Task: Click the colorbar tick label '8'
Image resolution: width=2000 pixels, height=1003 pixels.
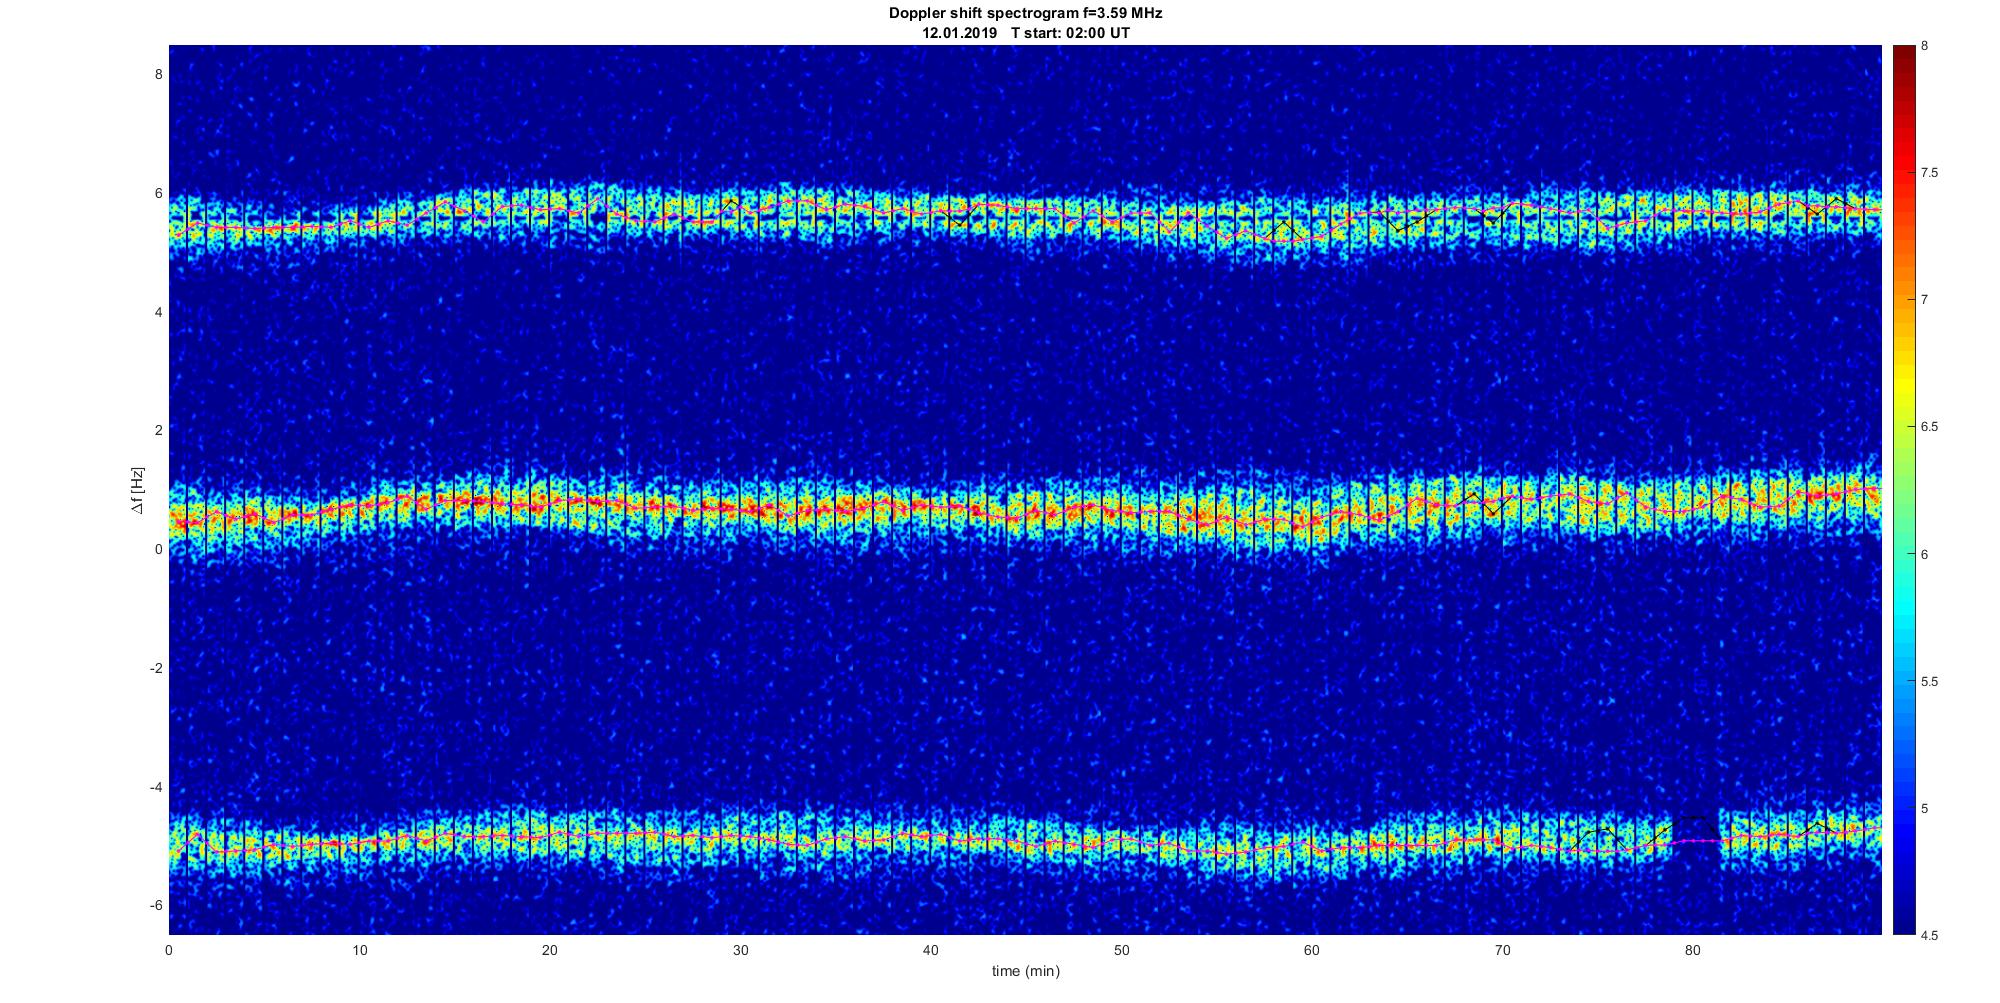Action: pos(1925,46)
